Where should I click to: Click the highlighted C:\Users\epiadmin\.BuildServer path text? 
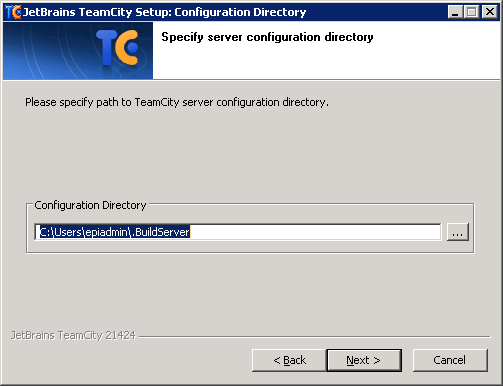[x=115, y=232]
